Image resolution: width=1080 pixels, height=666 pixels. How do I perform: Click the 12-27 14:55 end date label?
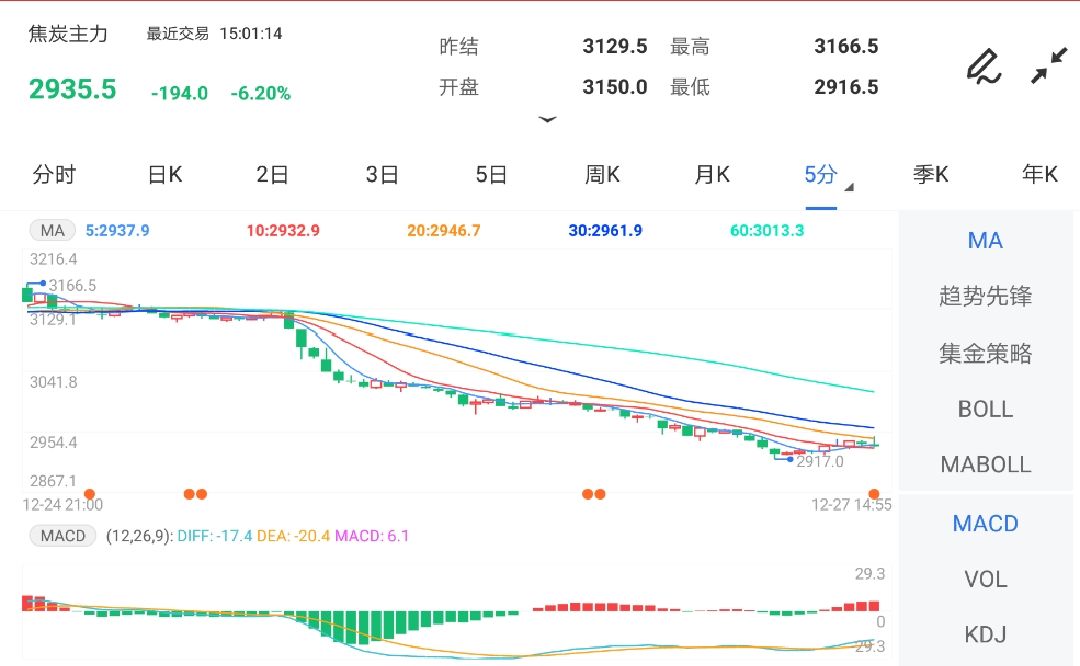pos(851,505)
